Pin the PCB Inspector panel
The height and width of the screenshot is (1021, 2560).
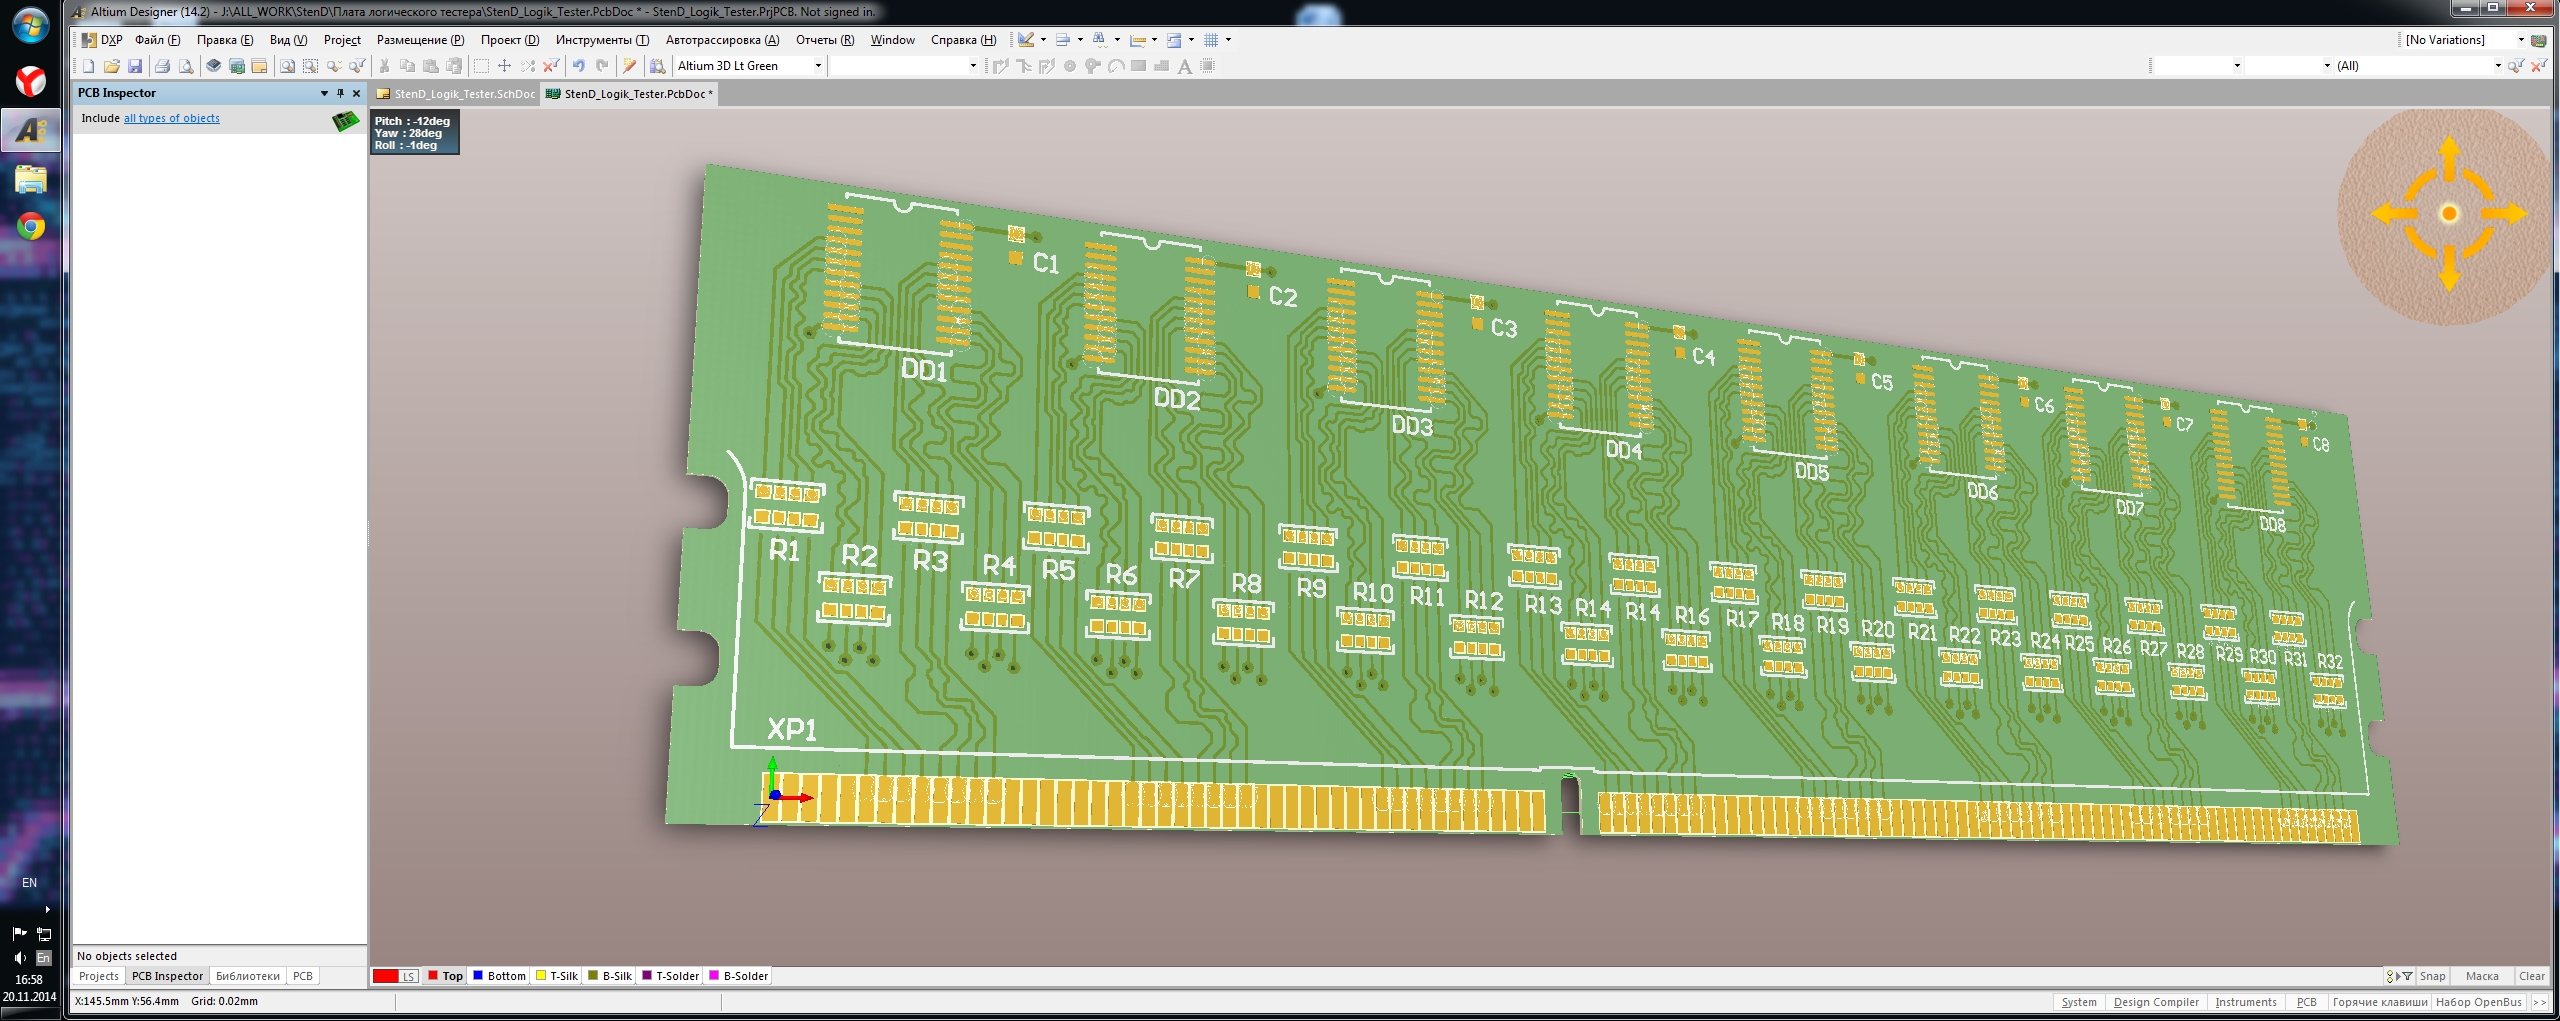(340, 93)
